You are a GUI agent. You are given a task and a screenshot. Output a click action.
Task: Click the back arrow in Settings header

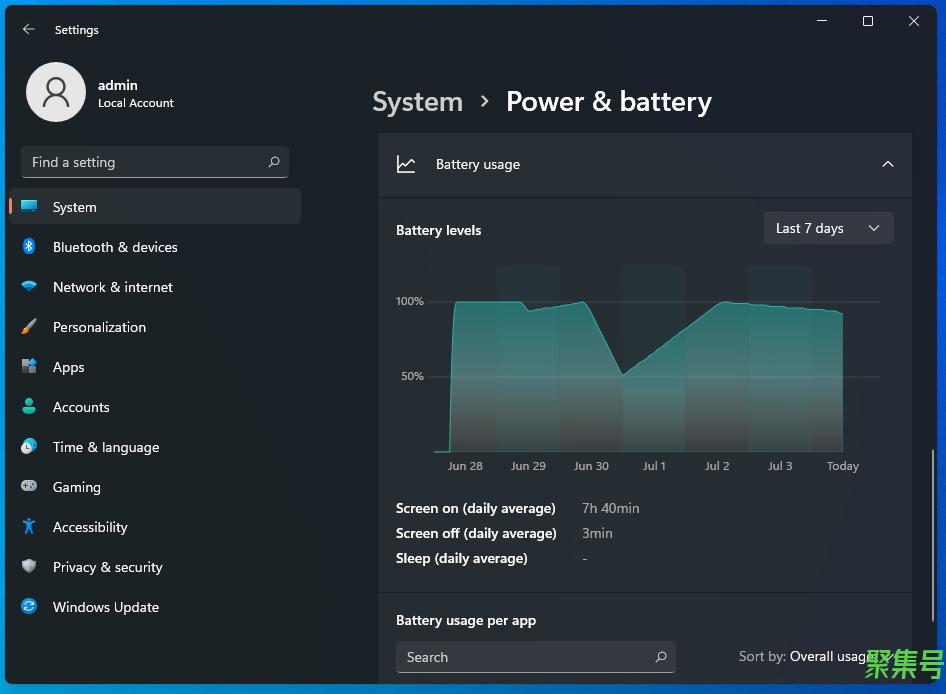[28, 29]
